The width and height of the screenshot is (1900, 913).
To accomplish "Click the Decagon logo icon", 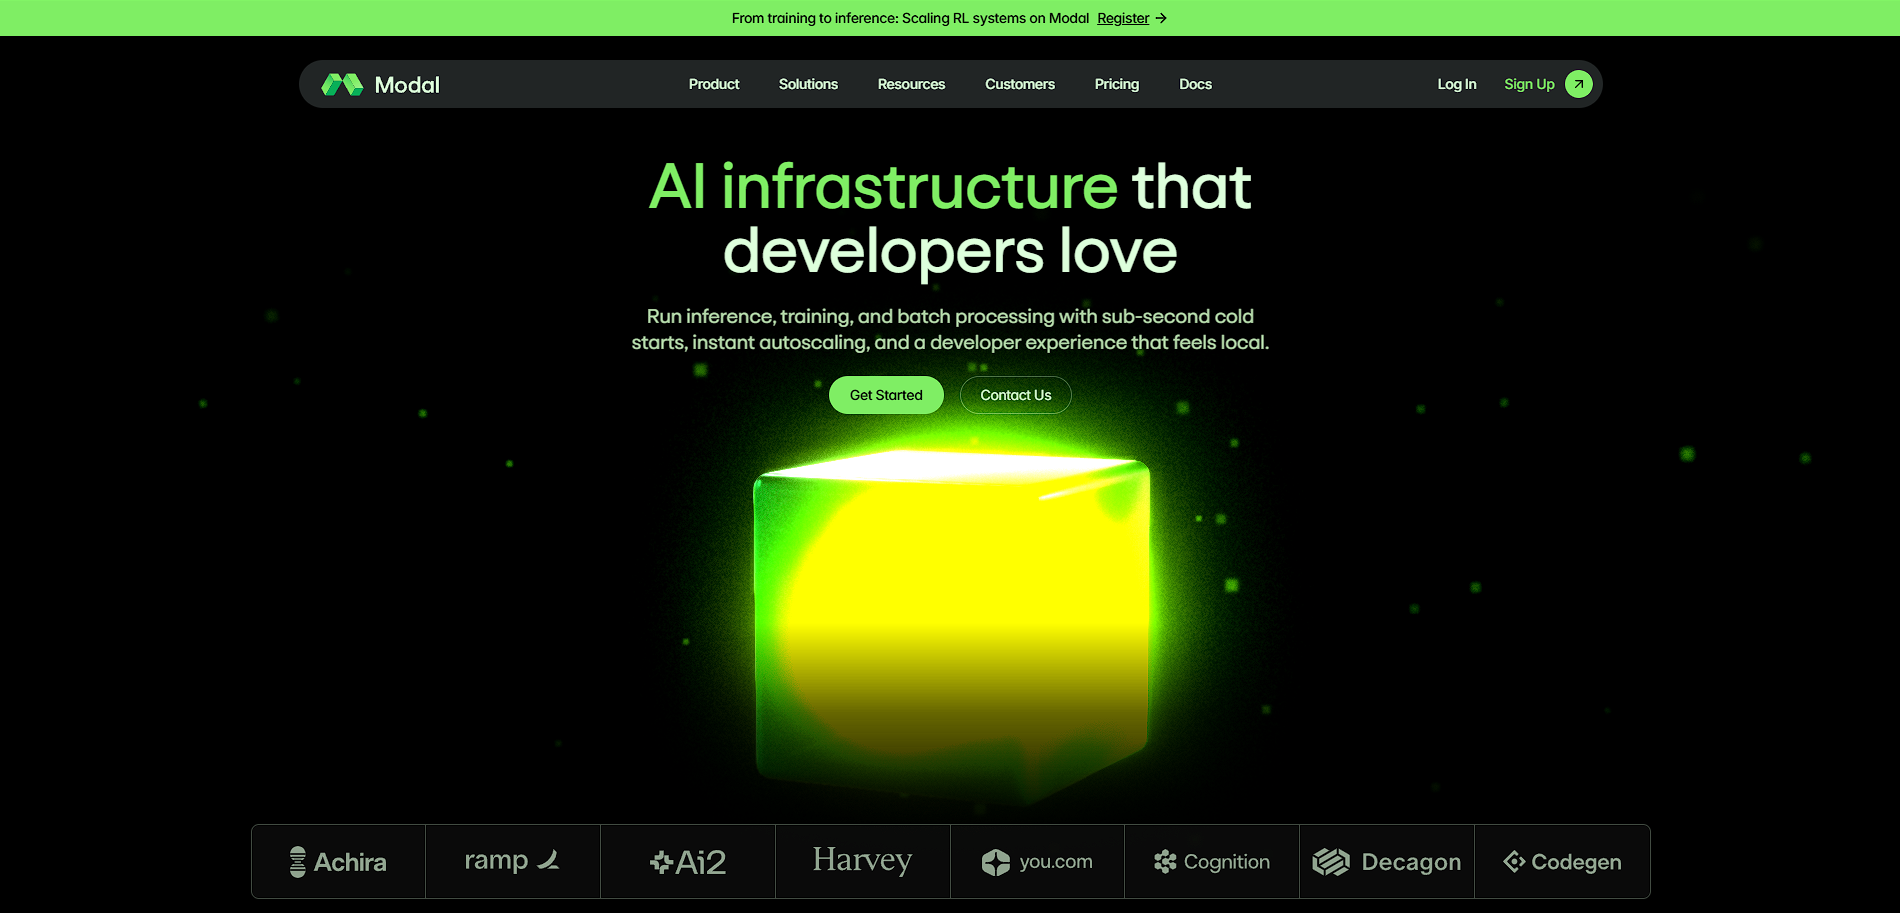I will (1331, 862).
